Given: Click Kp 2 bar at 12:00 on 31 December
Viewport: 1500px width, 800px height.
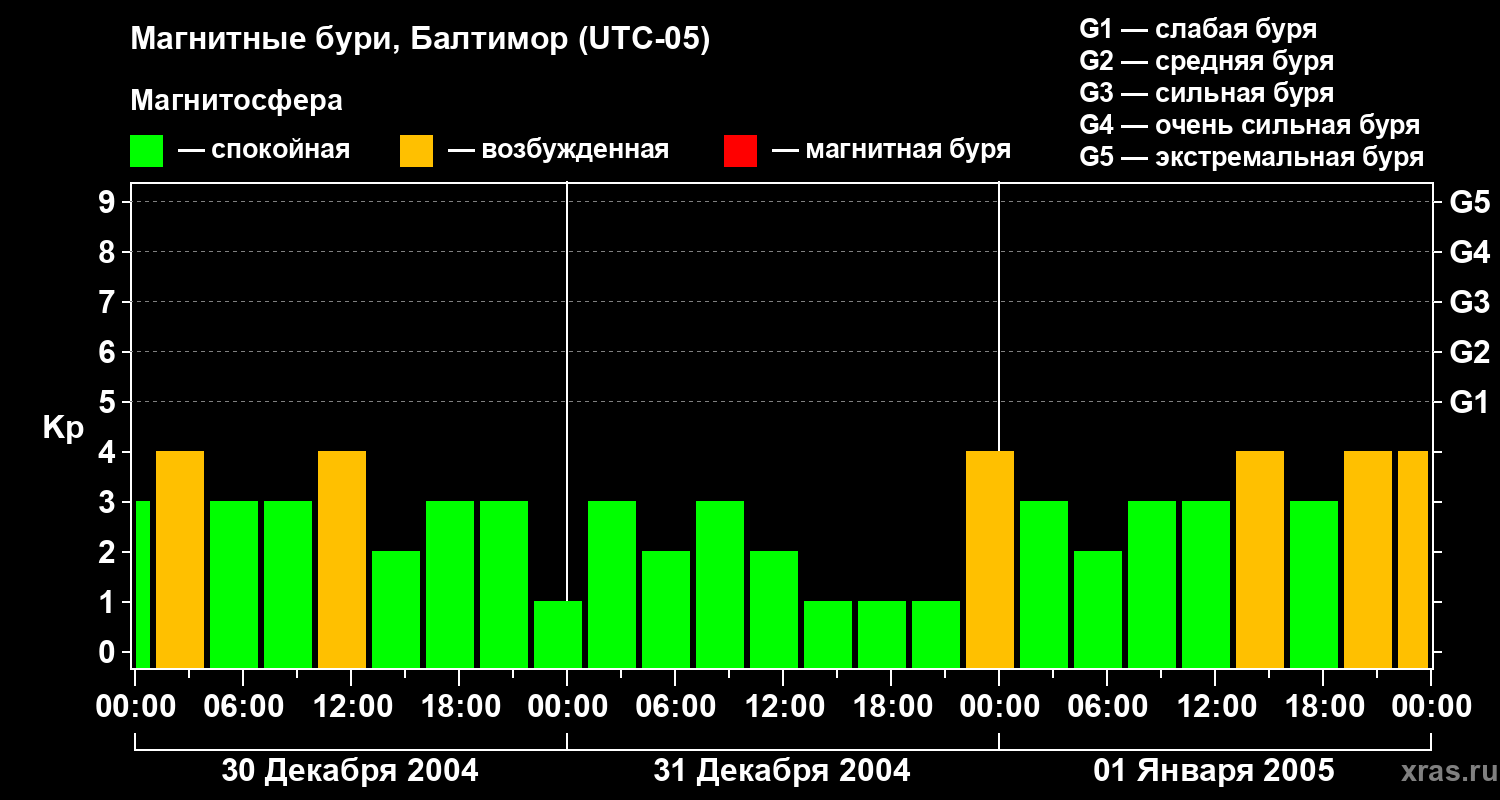Looking at the screenshot, I should point(774,609).
